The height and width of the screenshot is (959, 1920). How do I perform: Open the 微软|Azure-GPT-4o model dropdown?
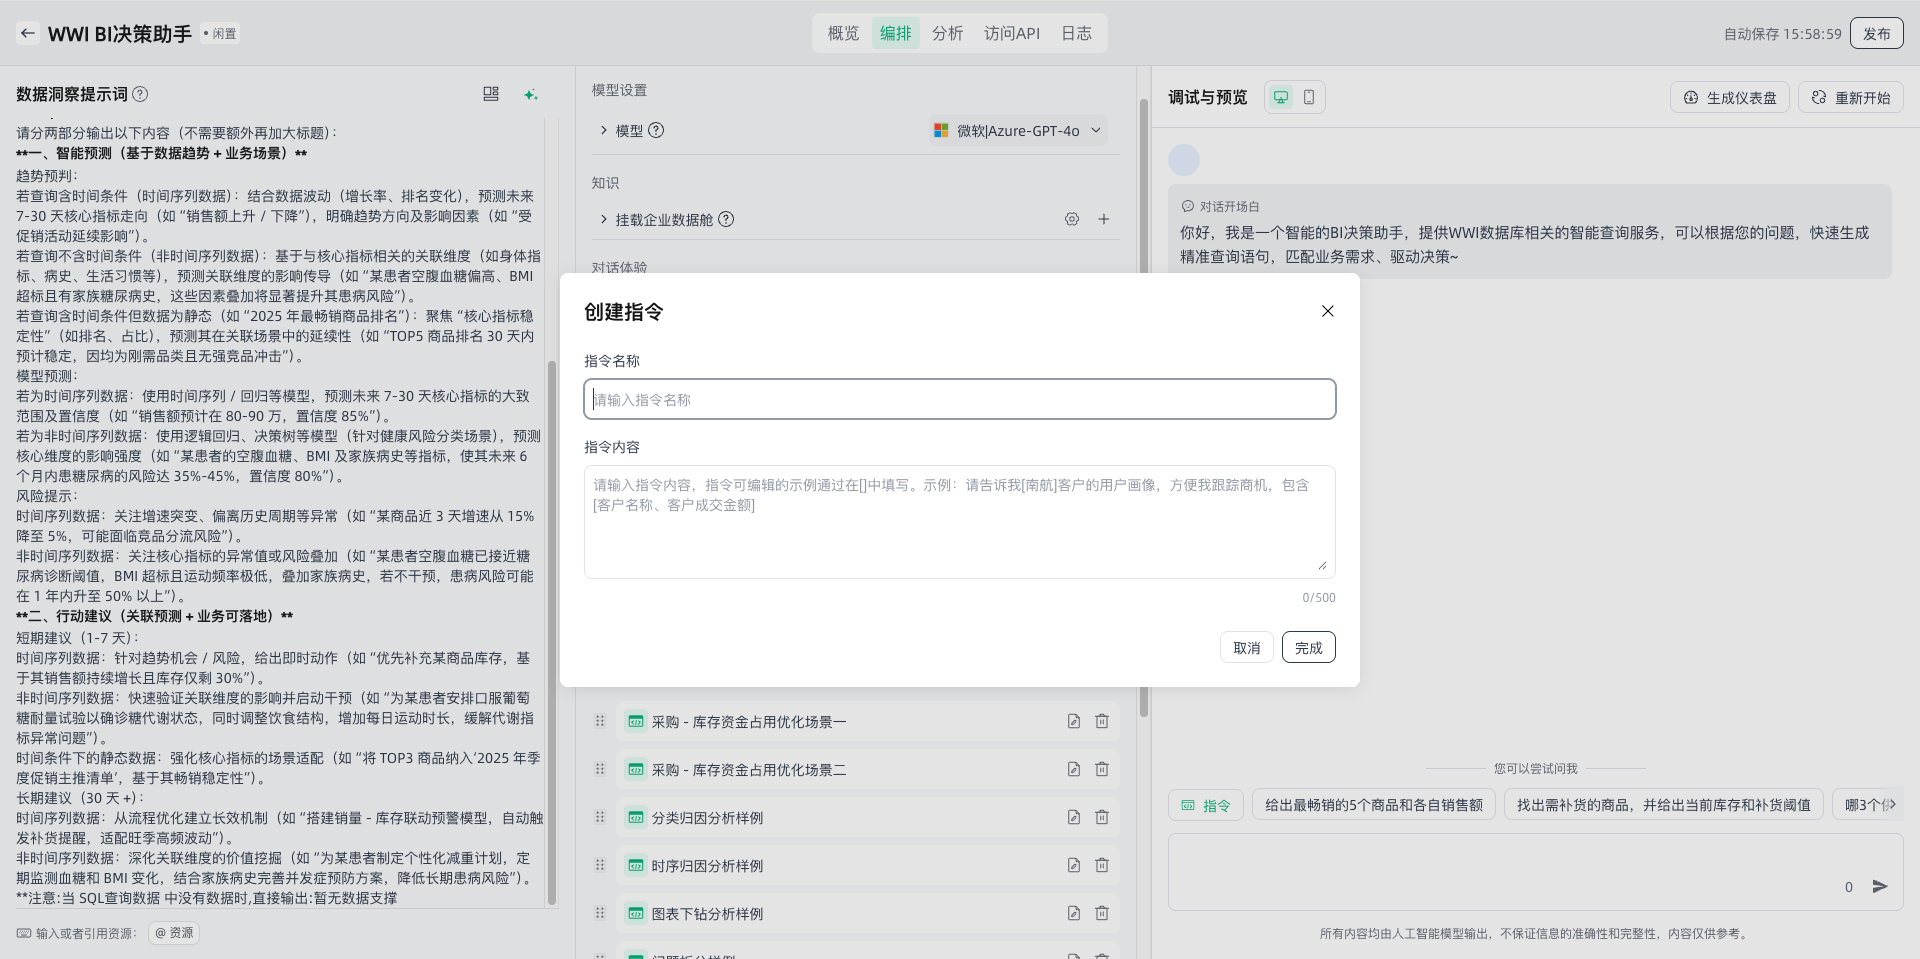pyautogui.click(x=1017, y=131)
